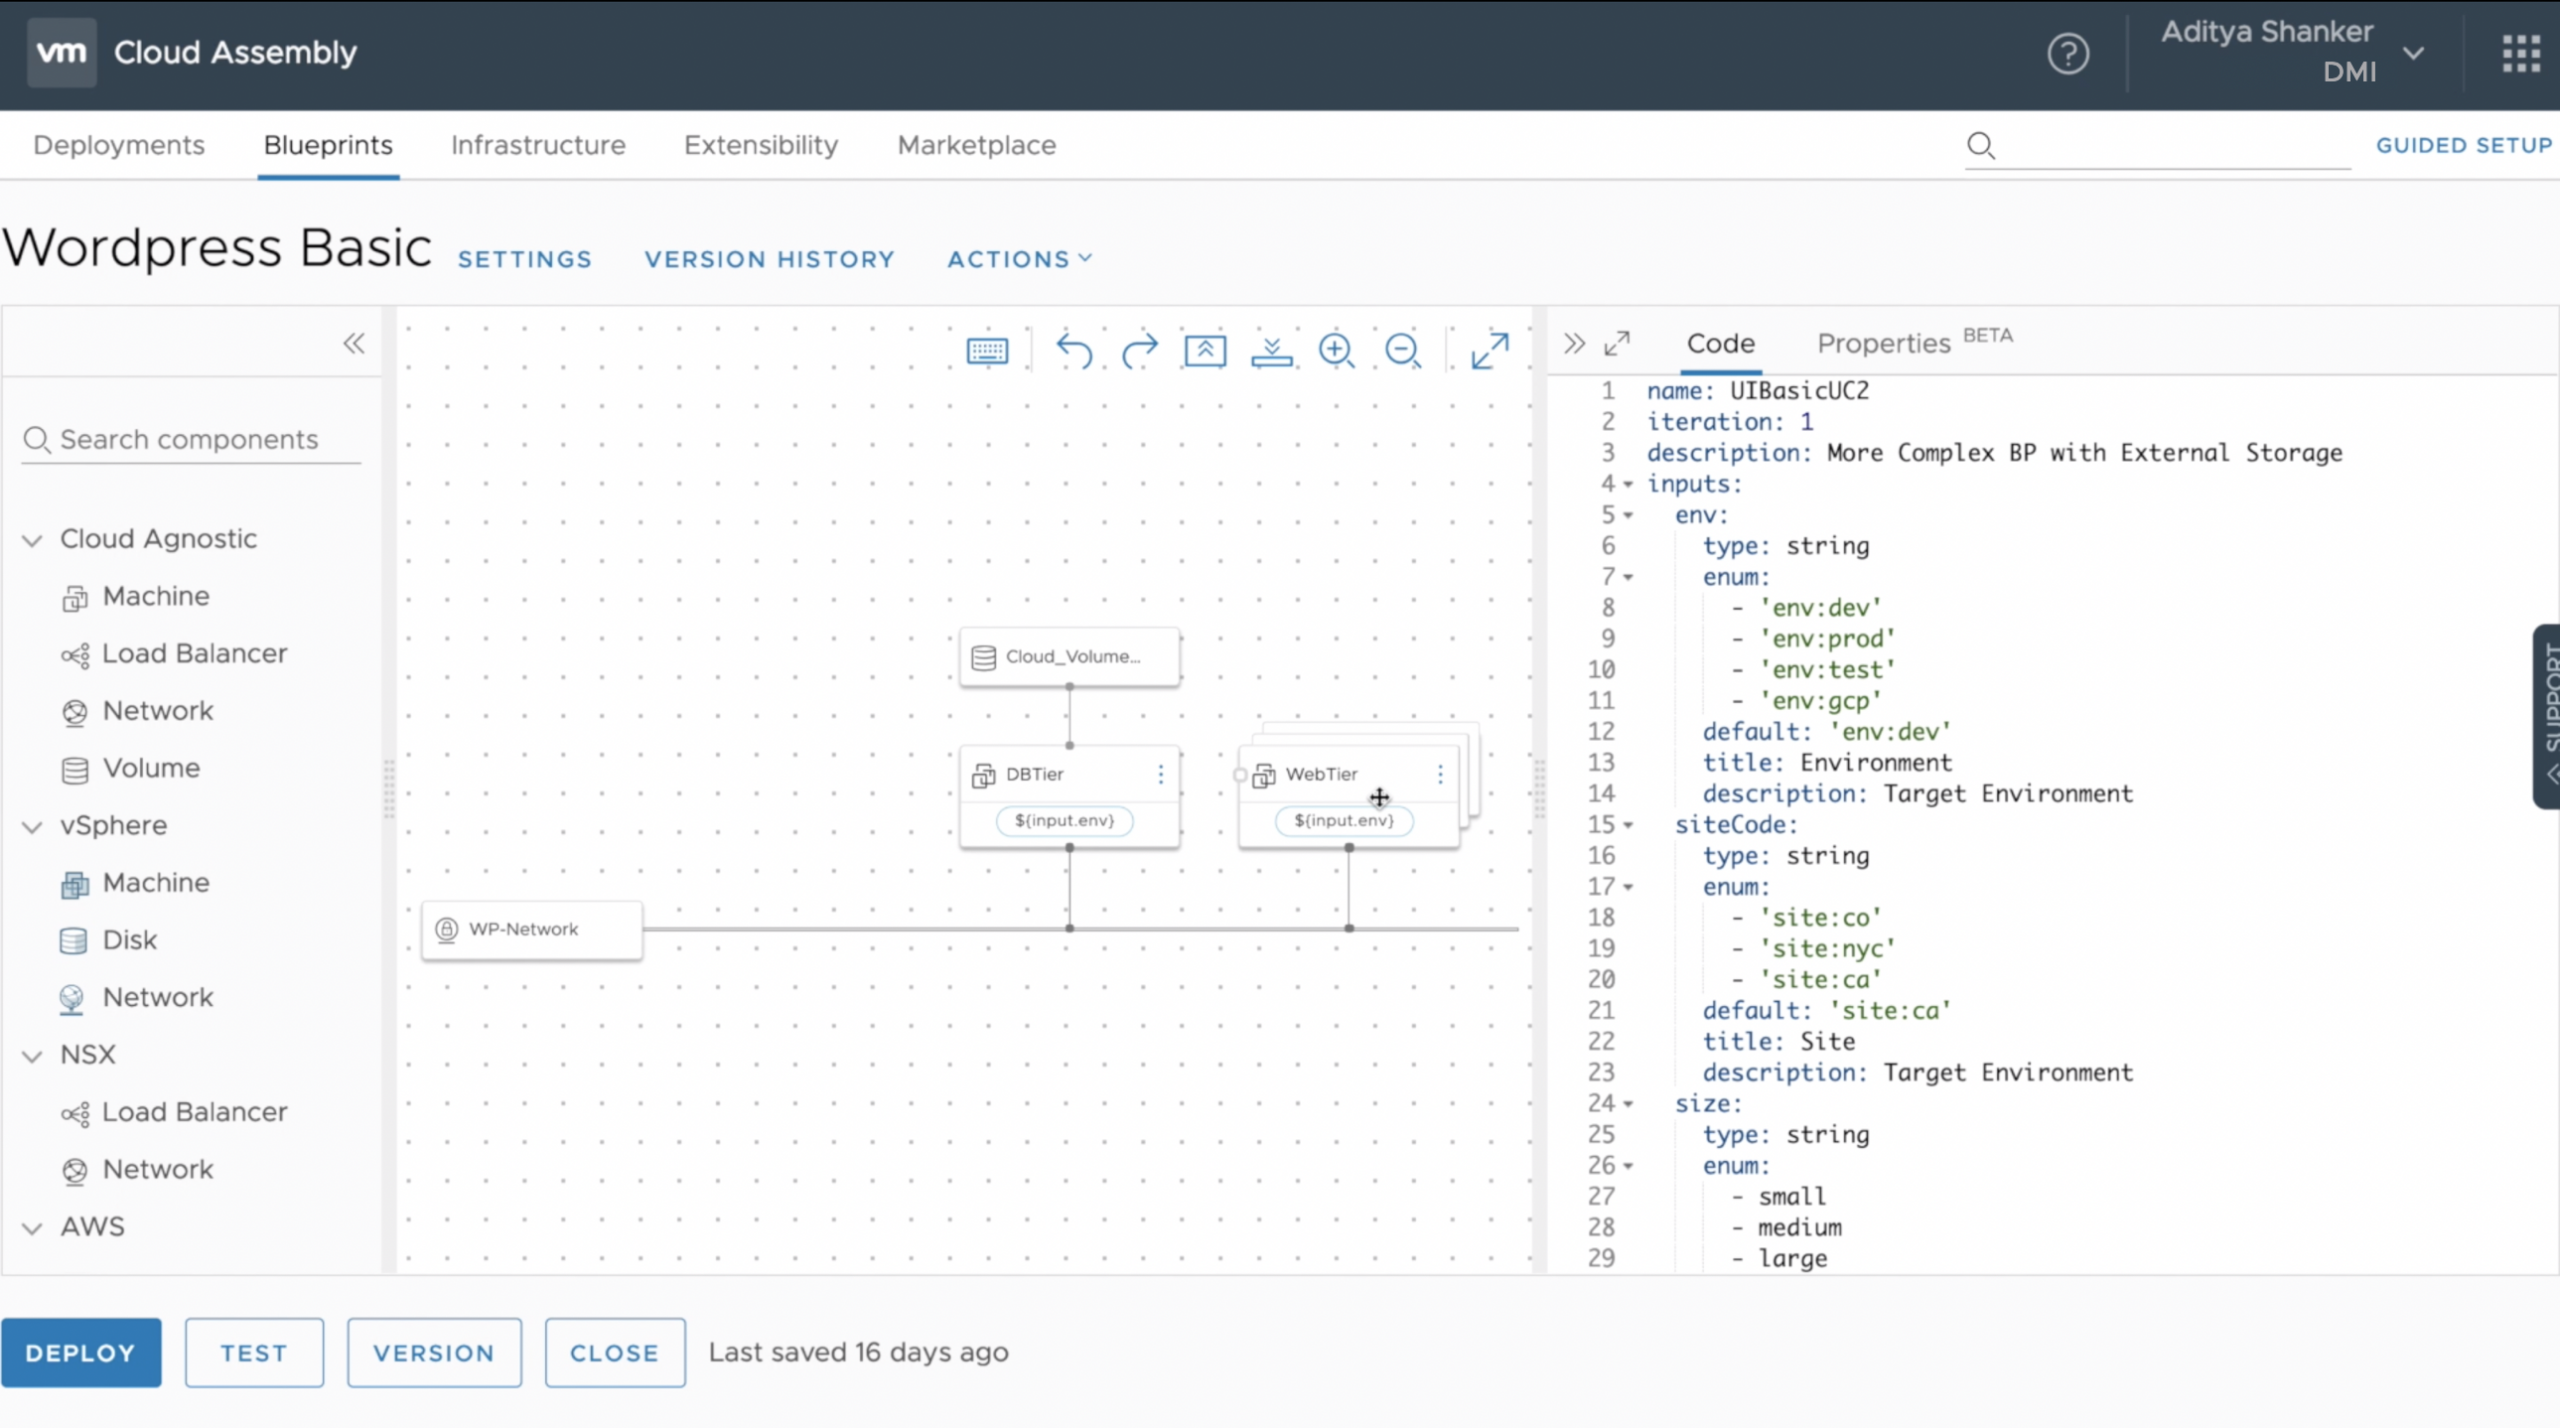Click the keyboard shortcuts icon in canvas toolbar
2560x1428 pixels.
tap(987, 351)
